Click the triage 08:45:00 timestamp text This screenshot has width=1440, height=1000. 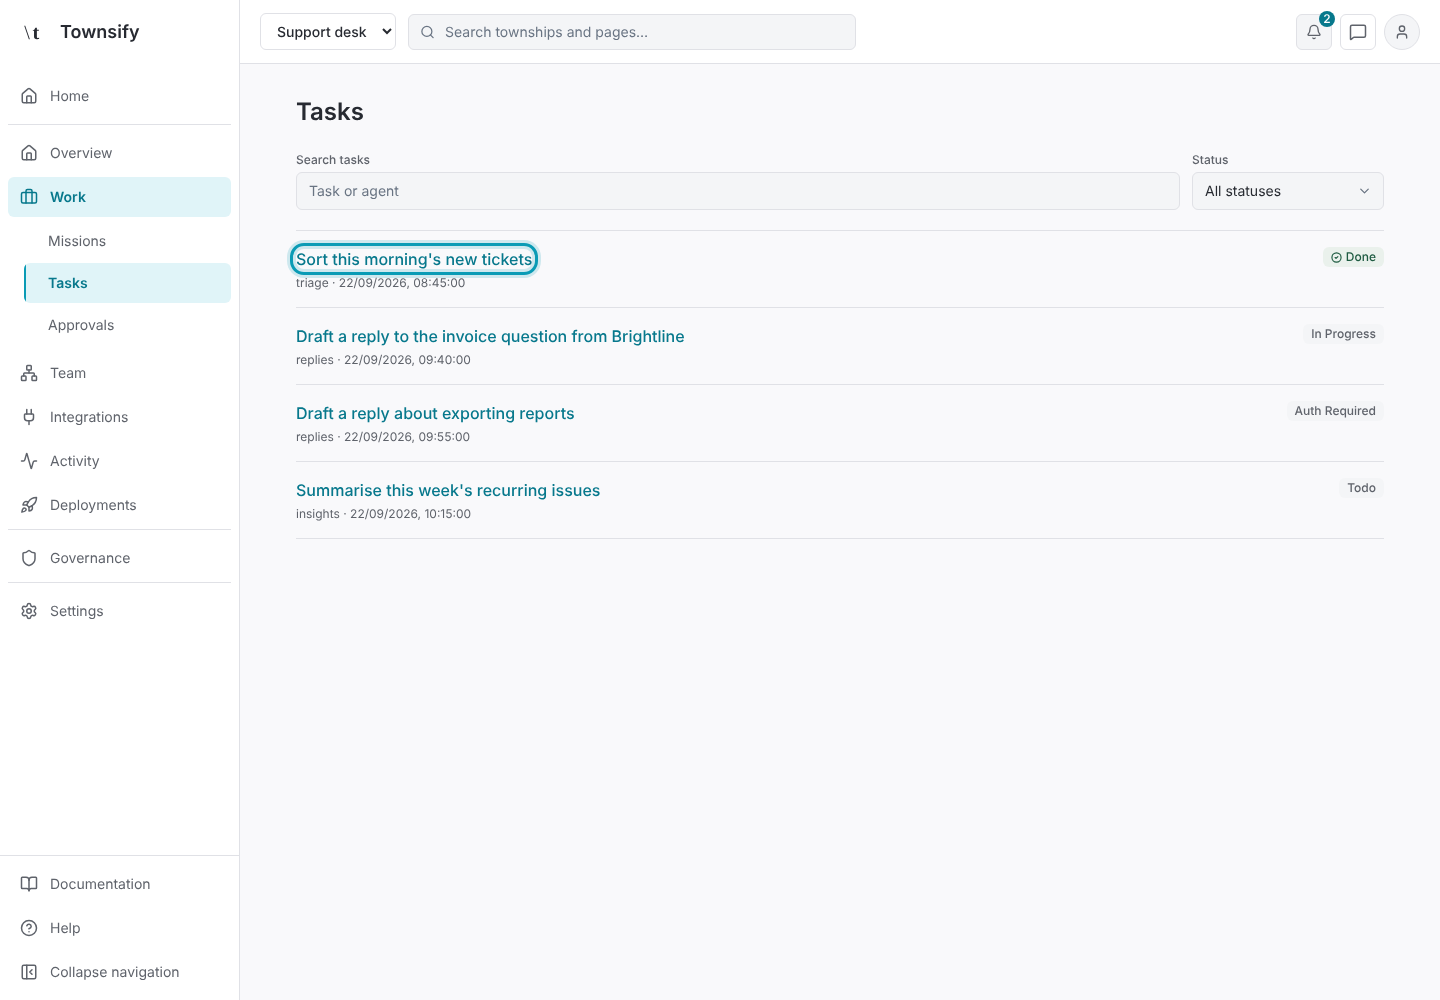pyautogui.click(x=380, y=283)
